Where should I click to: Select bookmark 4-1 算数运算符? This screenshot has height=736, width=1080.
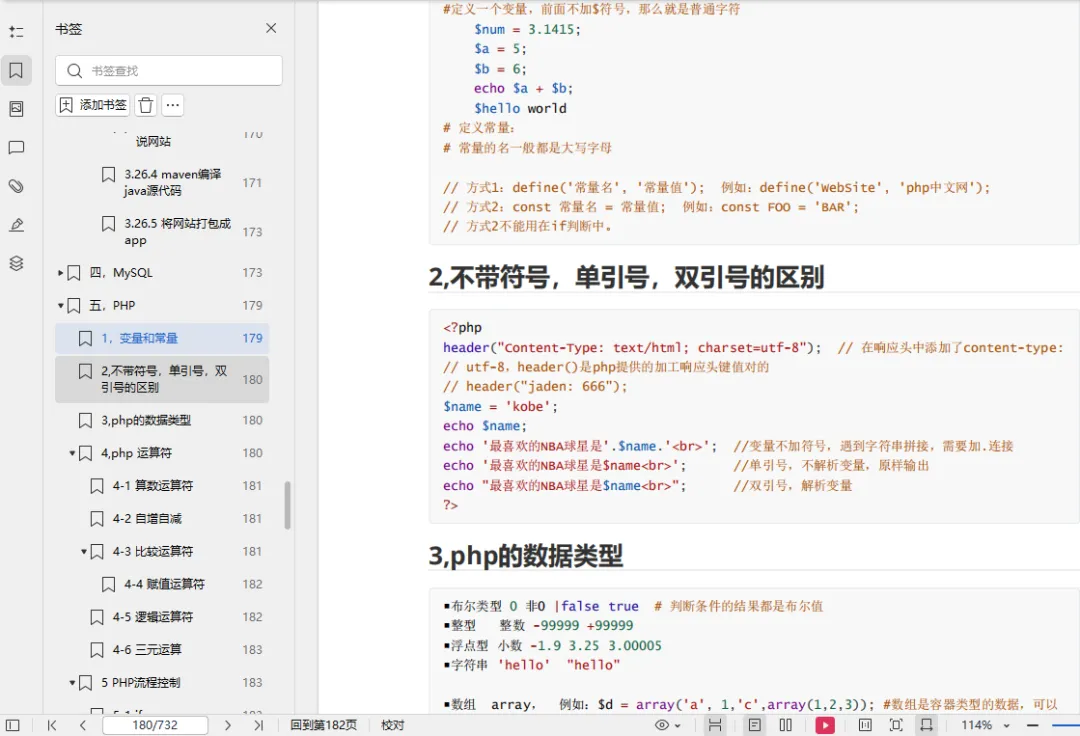point(152,485)
